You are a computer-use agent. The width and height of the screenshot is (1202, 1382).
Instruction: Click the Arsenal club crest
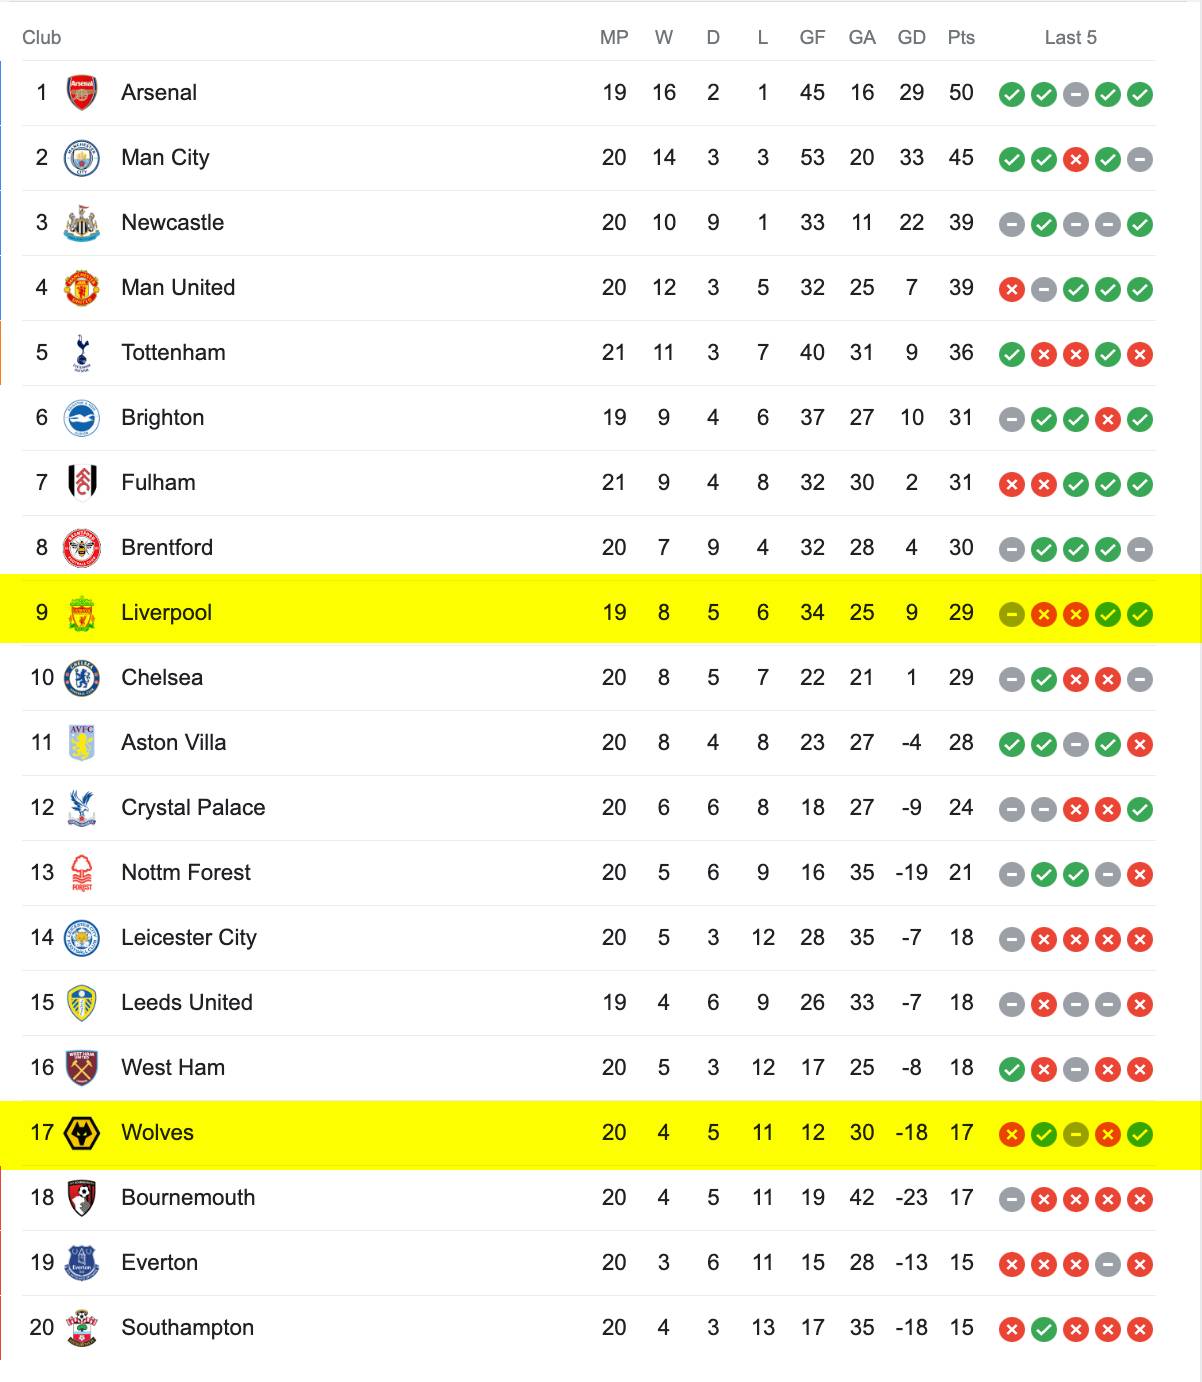[82, 93]
